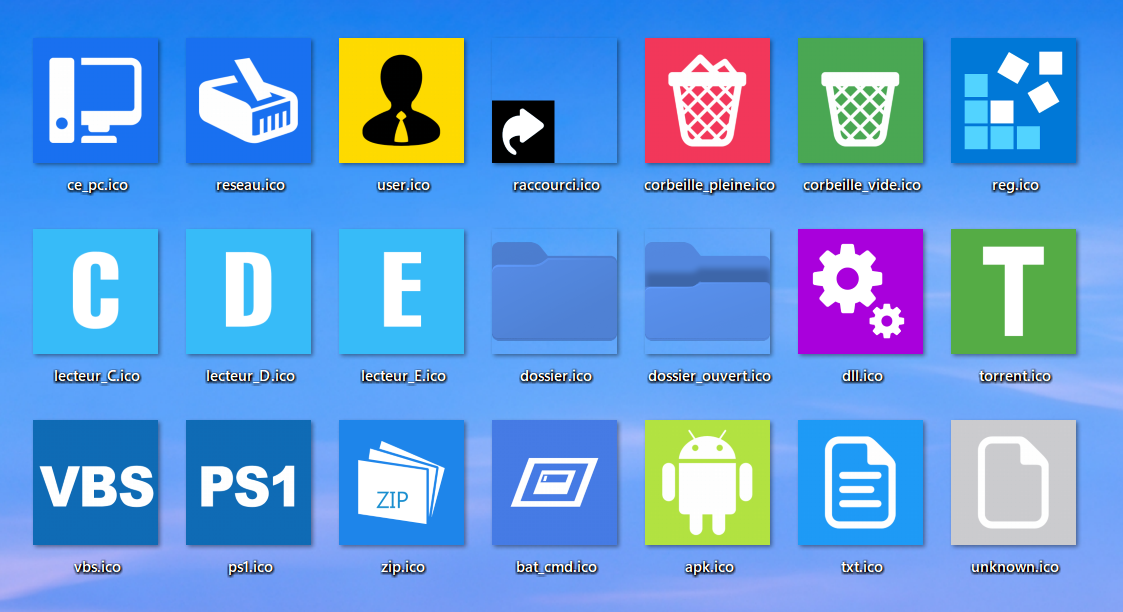Screen dimensions: 1123x612
Task: Click the ce_pc.ico computer icon
Action: coord(96,100)
